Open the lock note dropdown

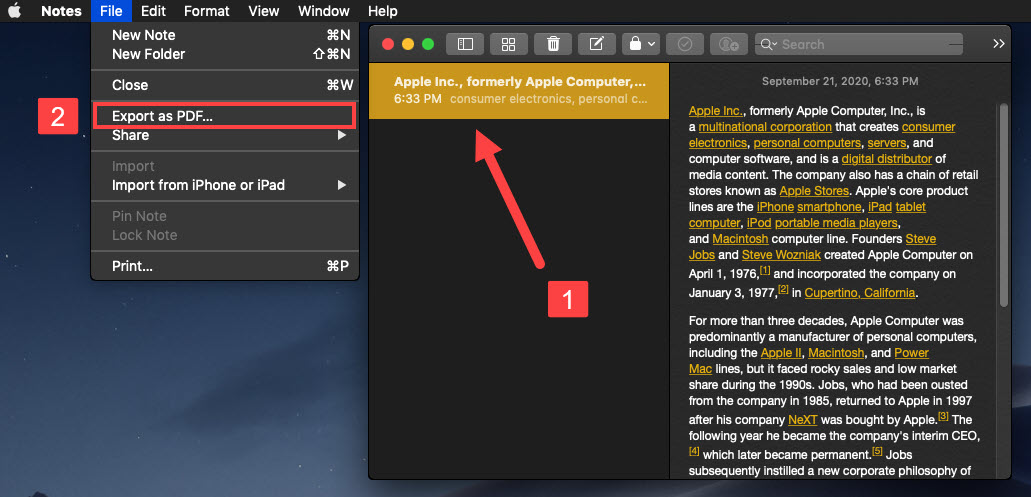(x=640, y=44)
